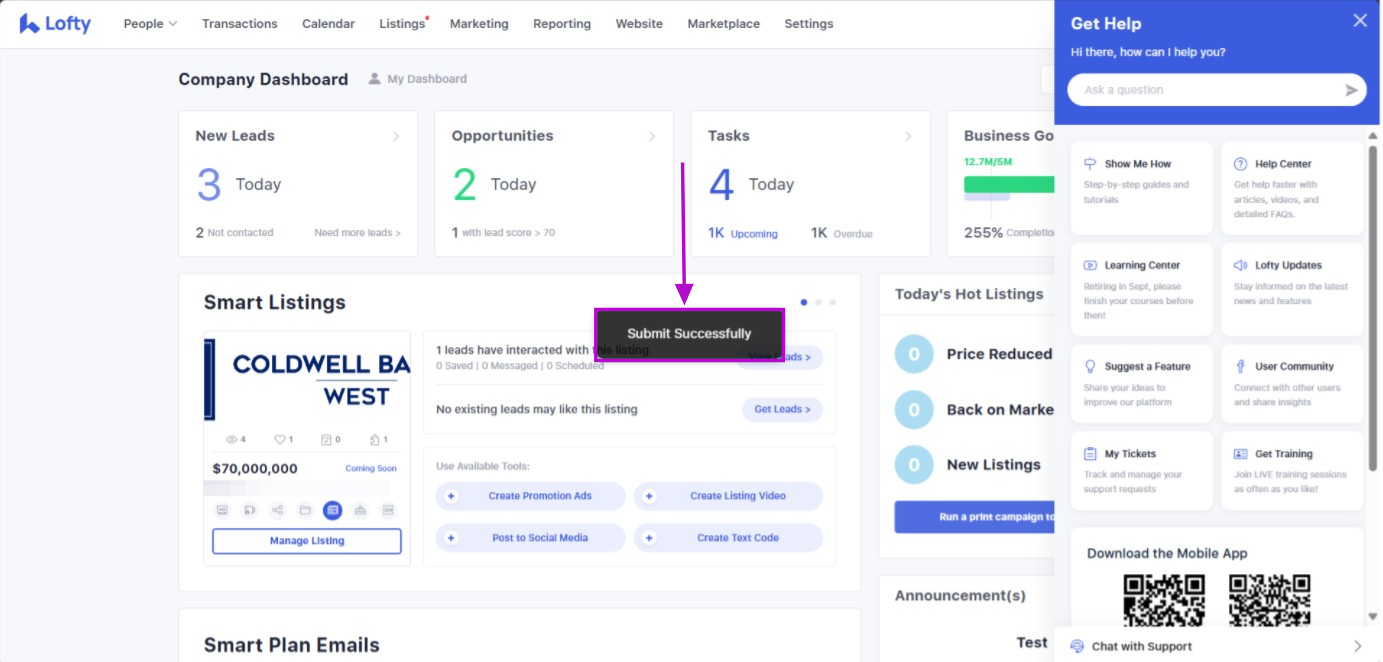
Task: Click the send arrow in Ask a question
Action: (x=1351, y=90)
